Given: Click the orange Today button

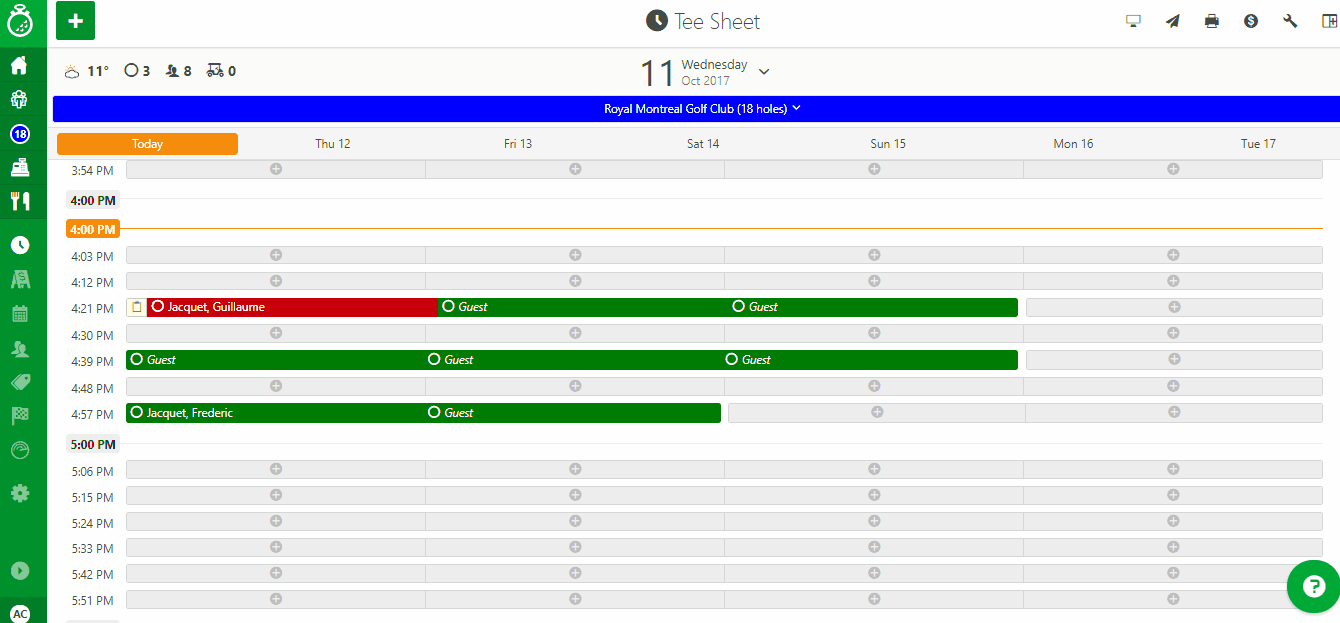Looking at the screenshot, I should pyautogui.click(x=147, y=144).
